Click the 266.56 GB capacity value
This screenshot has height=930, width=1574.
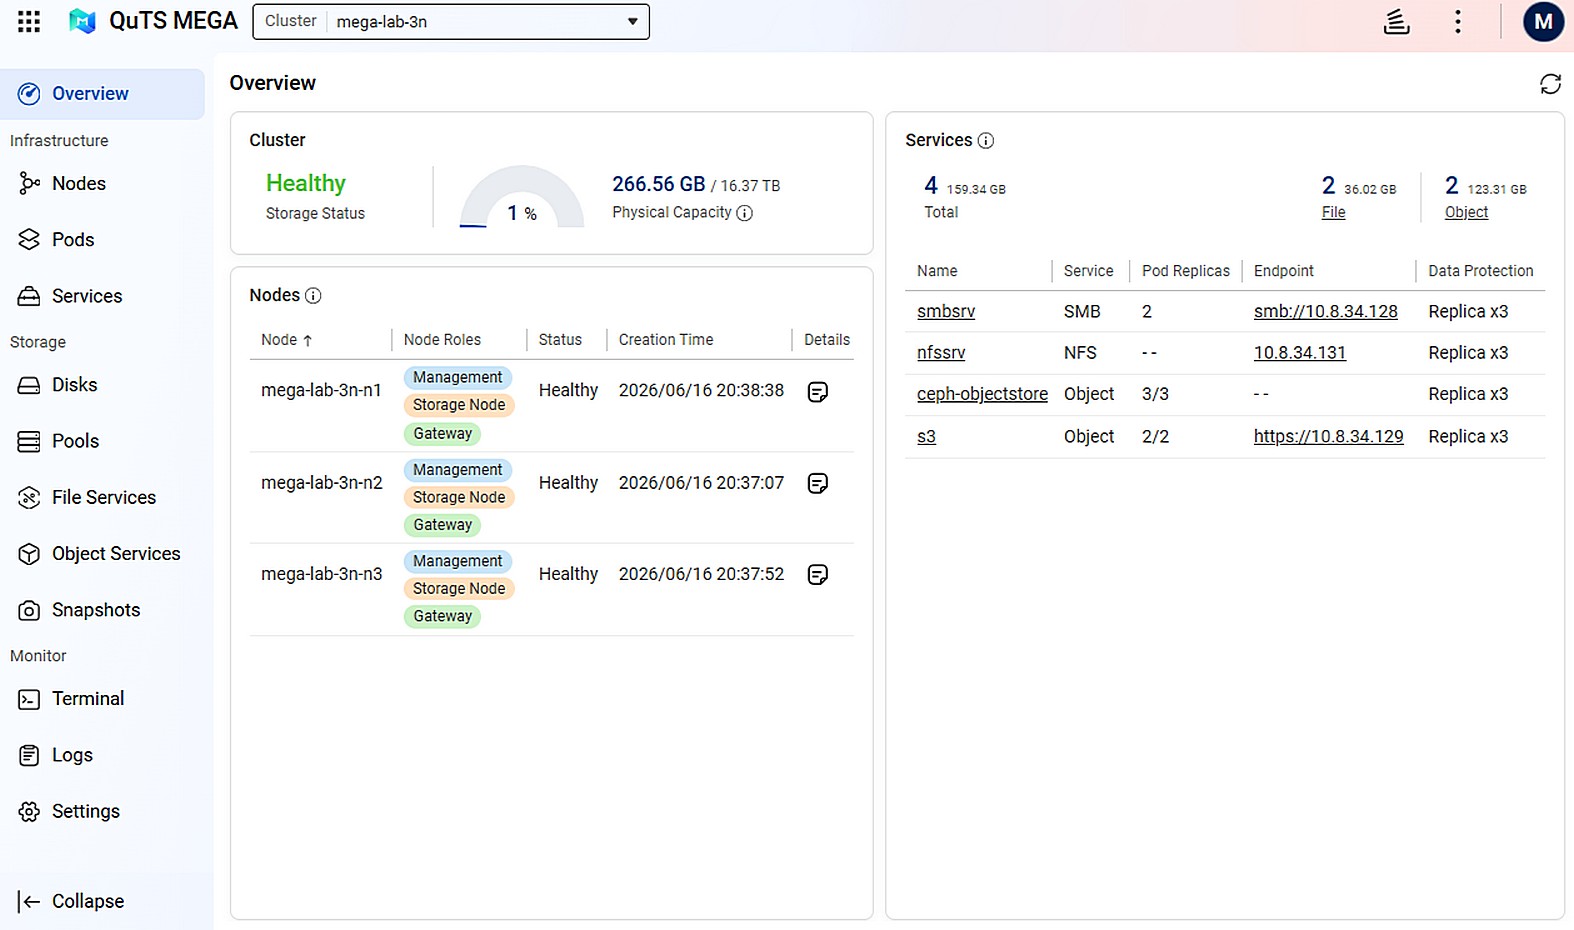click(x=659, y=184)
